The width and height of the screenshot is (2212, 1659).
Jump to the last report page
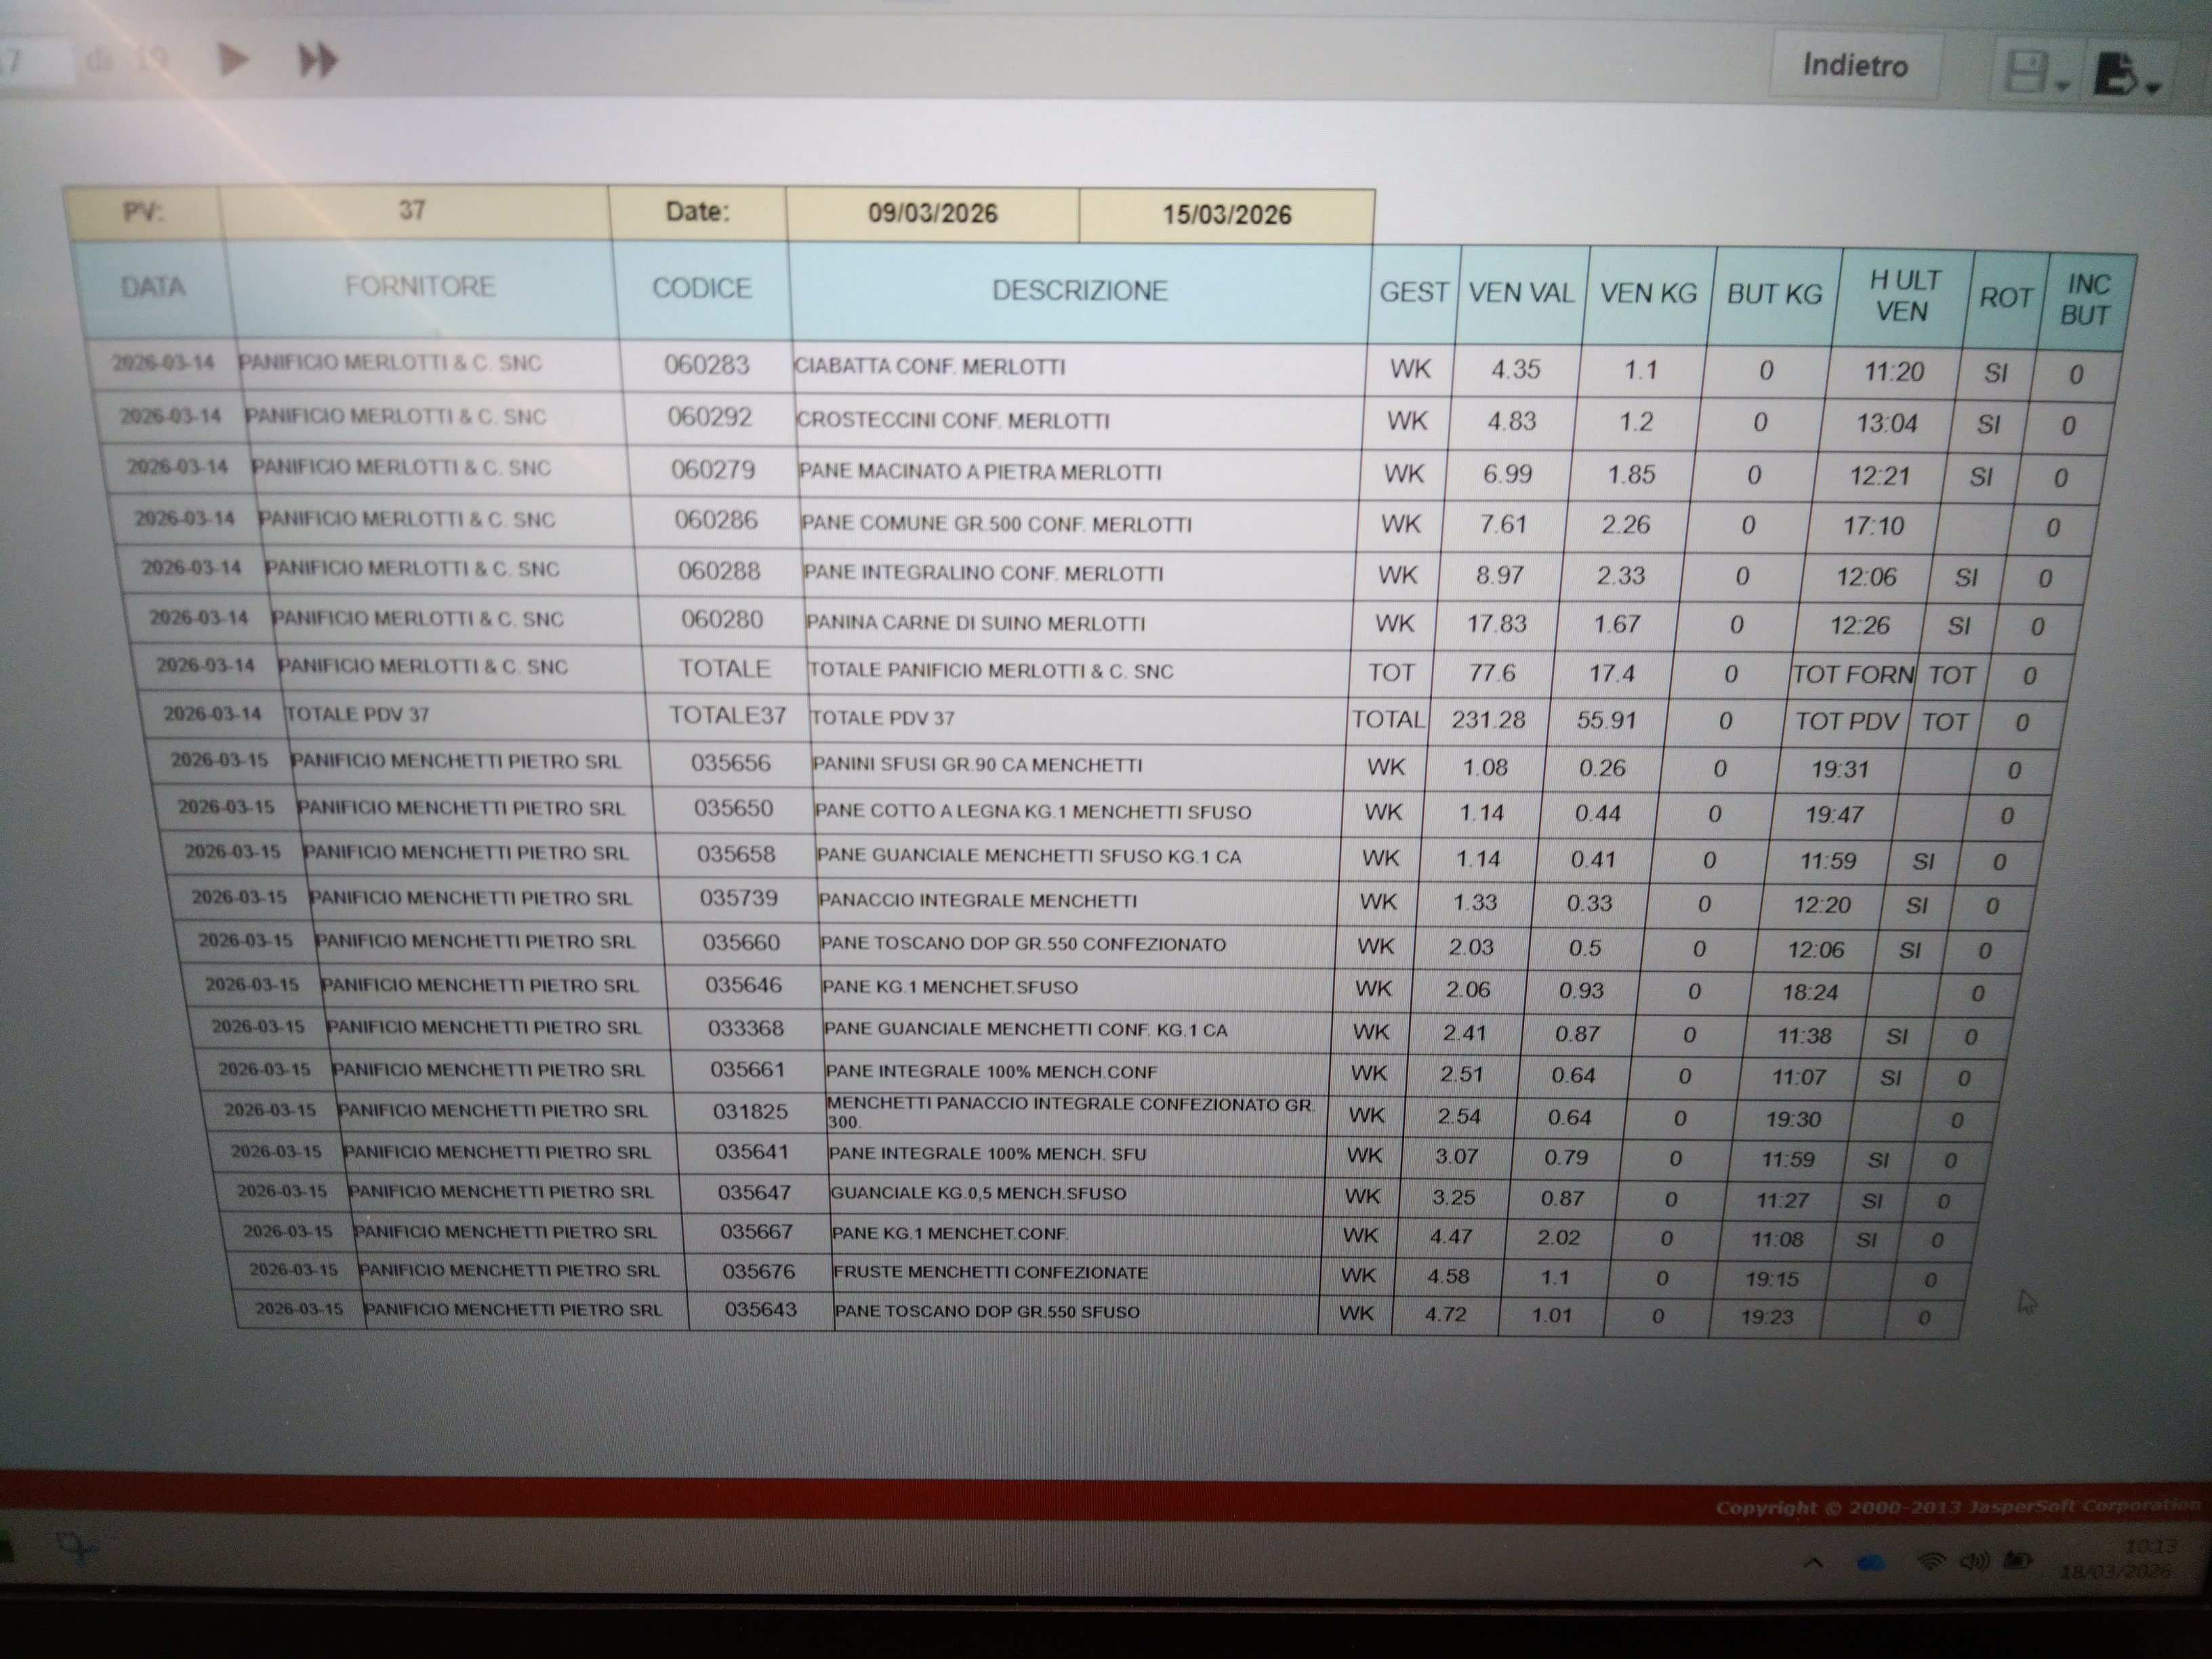tap(318, 61)
